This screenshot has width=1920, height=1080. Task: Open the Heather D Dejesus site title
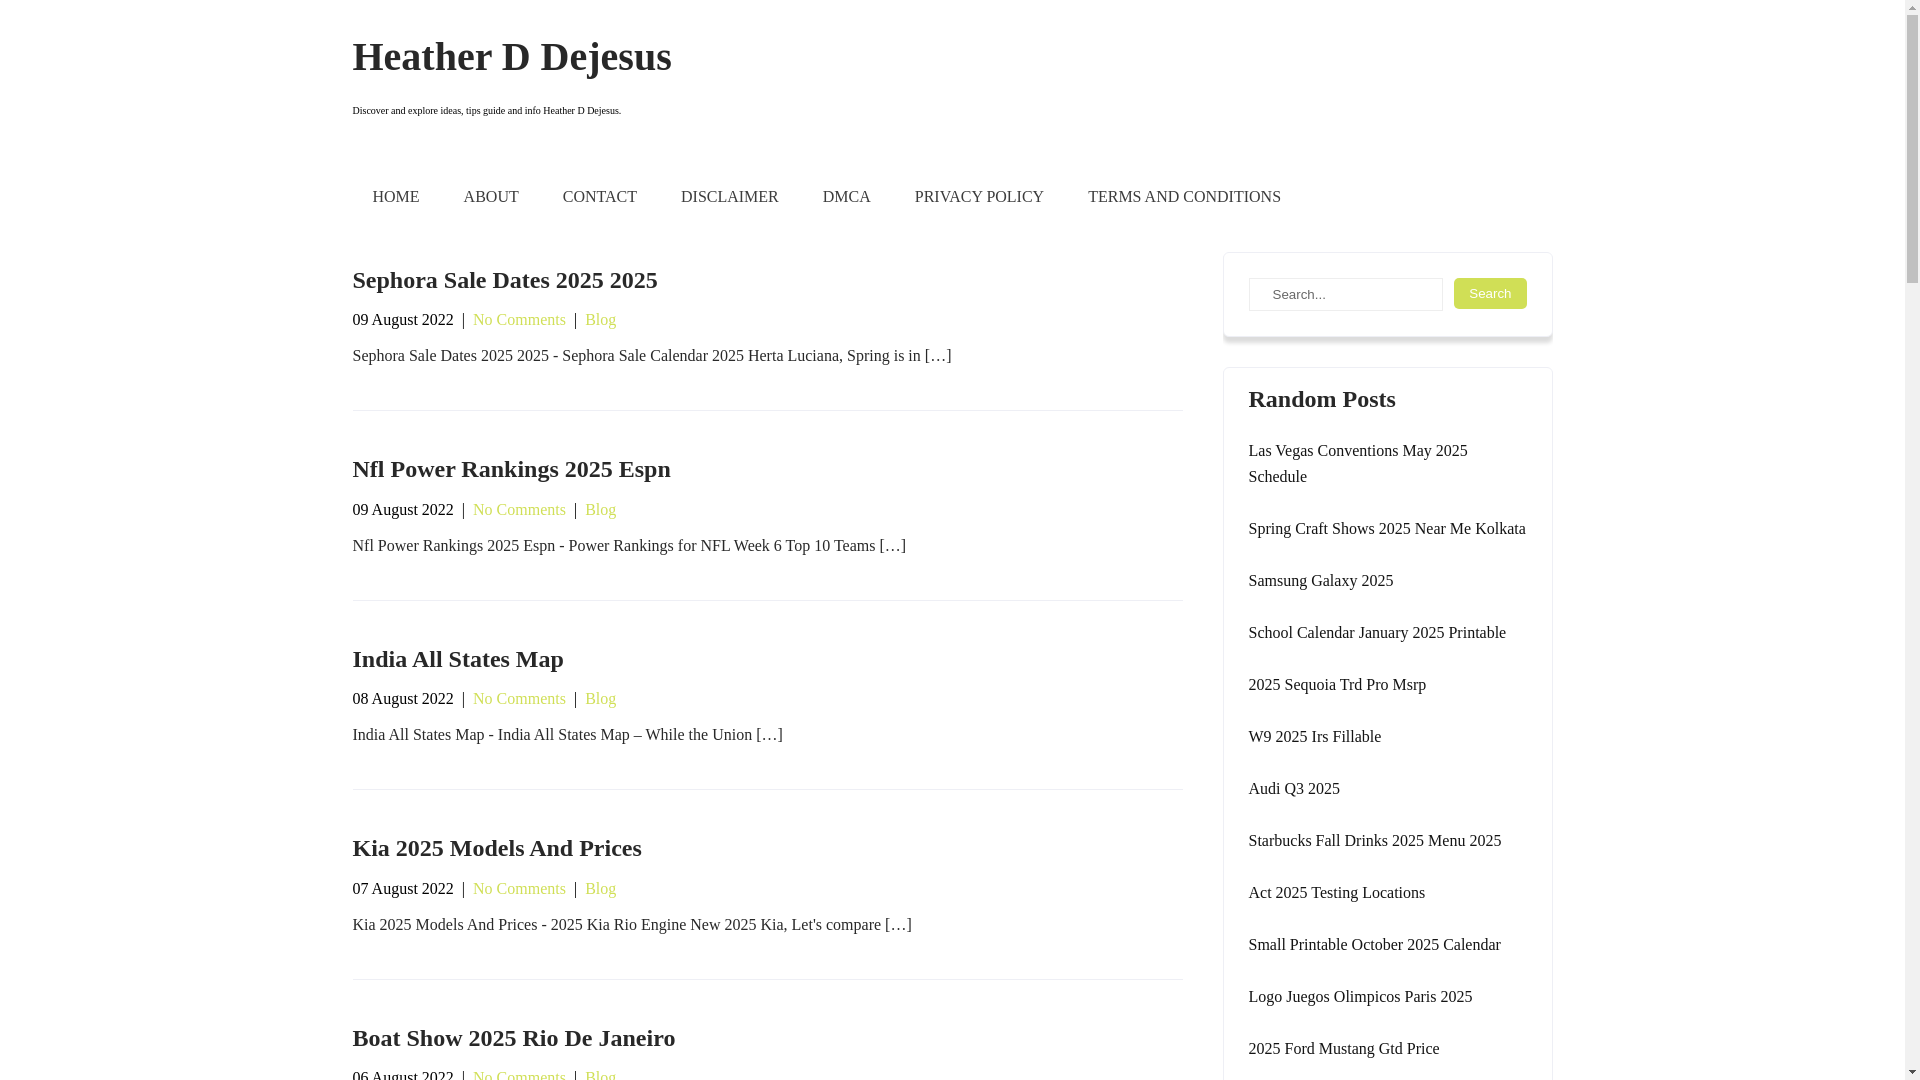tap(511, 57)
